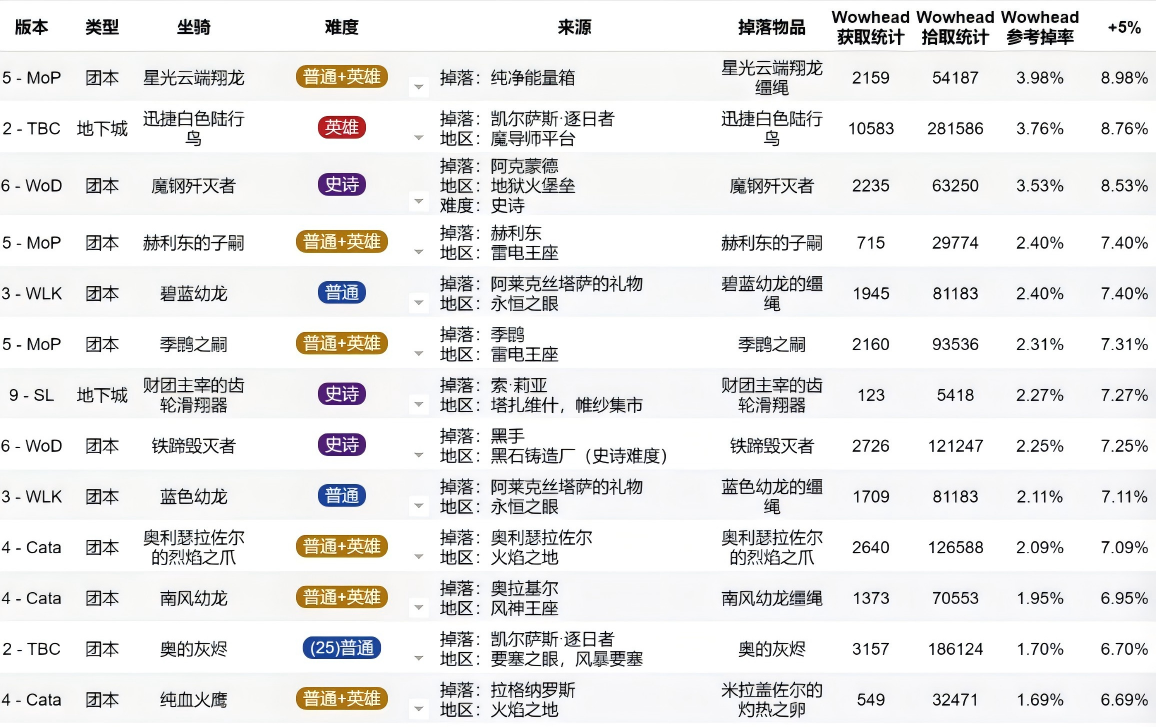1156x727 pixels.
Task: Click the +5% column header
Action: pyautogui.click(x=1123, y=28)
